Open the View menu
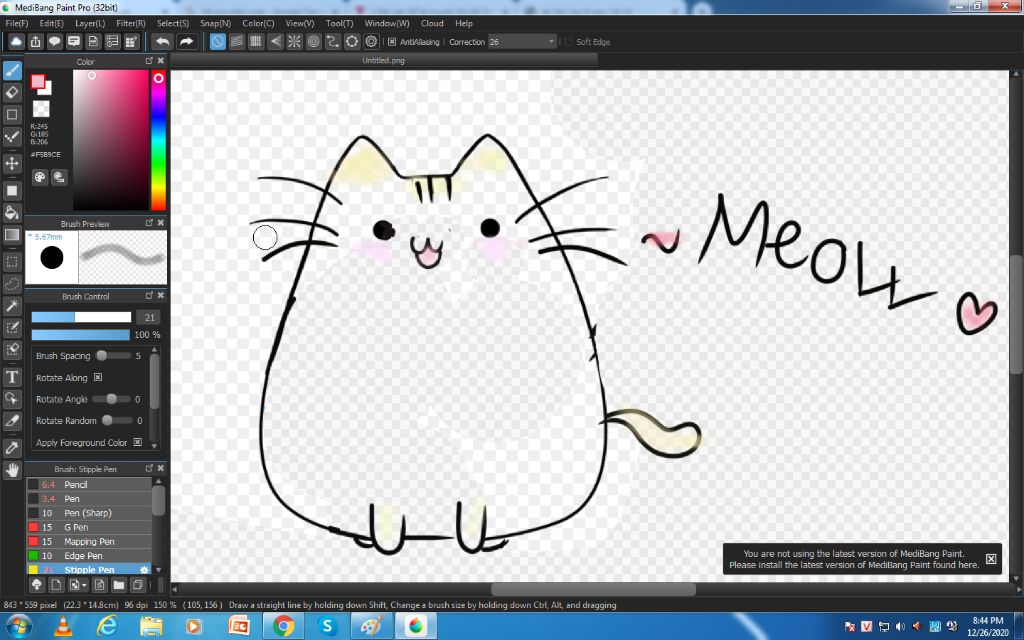Screen dimensions: 1024x640 (x=300, y=24)
